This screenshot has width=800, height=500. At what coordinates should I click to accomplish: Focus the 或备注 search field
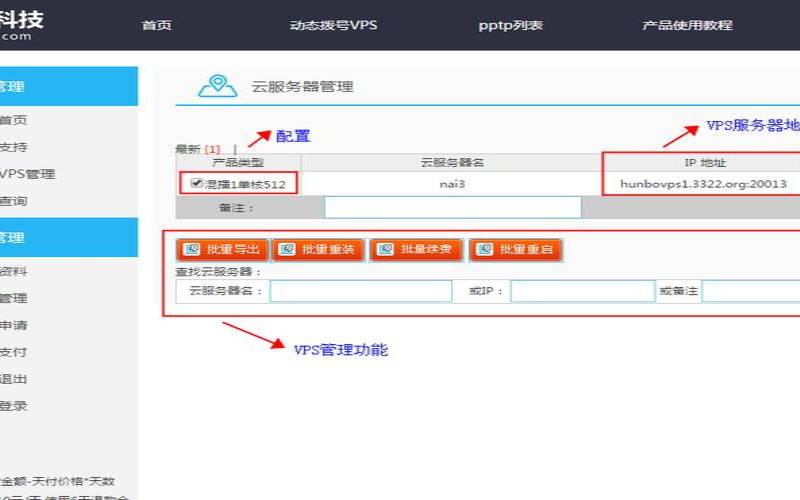(751, 291)
